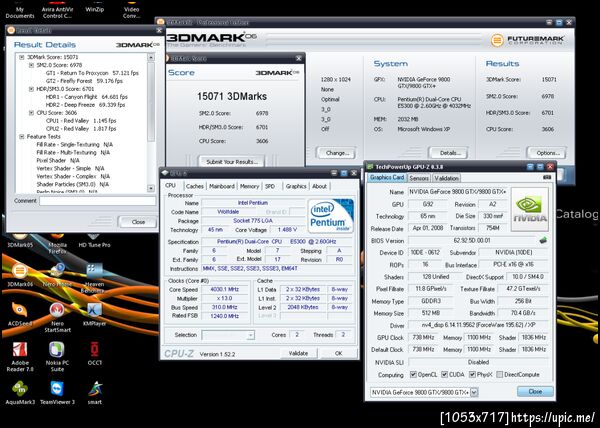Toggle the OpenCL checkbox in GPU-Z
Screen dimensions: 600x428
(413, 374)
